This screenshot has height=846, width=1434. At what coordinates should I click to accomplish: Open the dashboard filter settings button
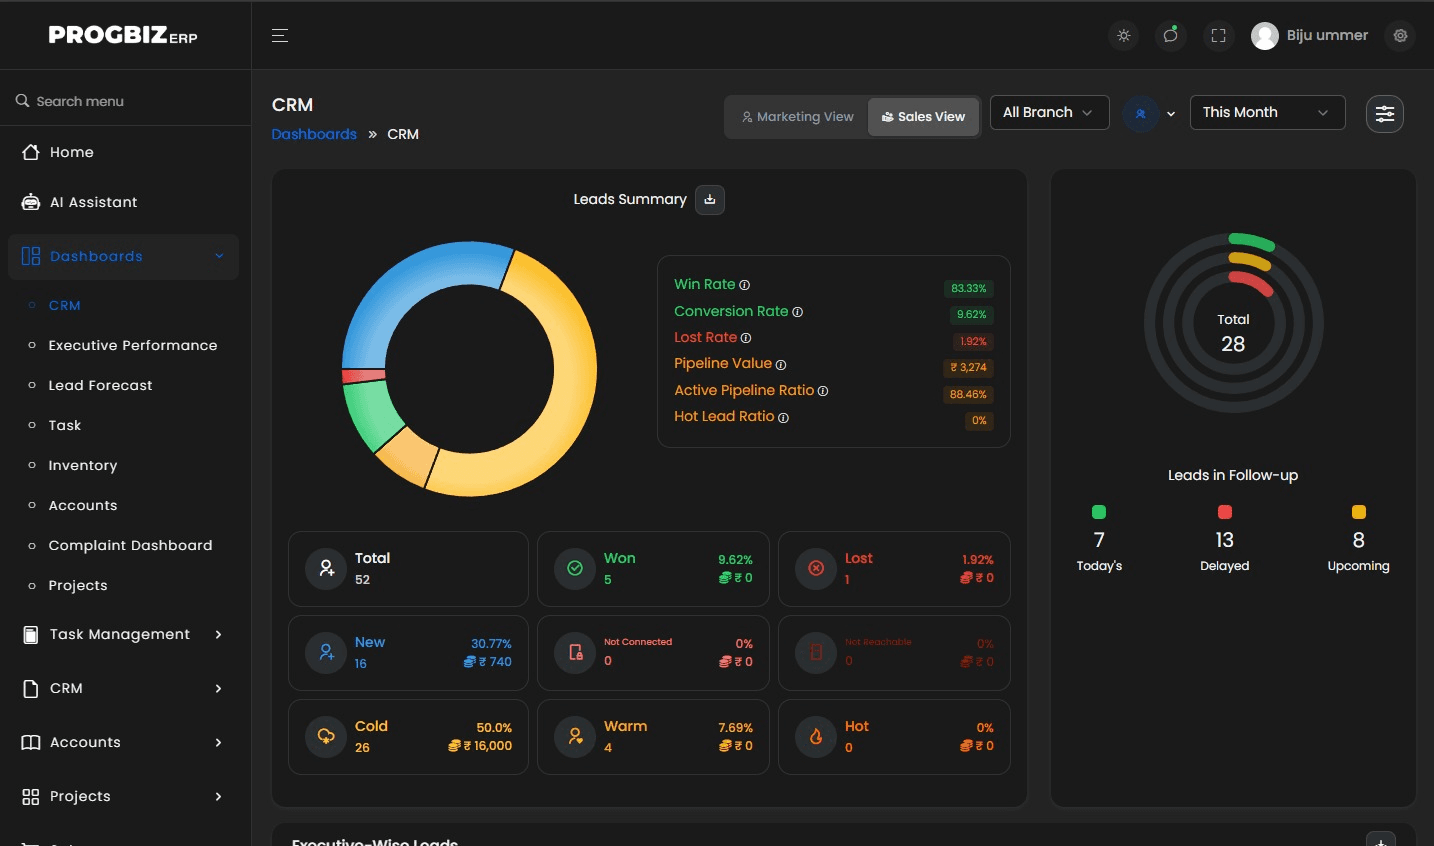1385,114
